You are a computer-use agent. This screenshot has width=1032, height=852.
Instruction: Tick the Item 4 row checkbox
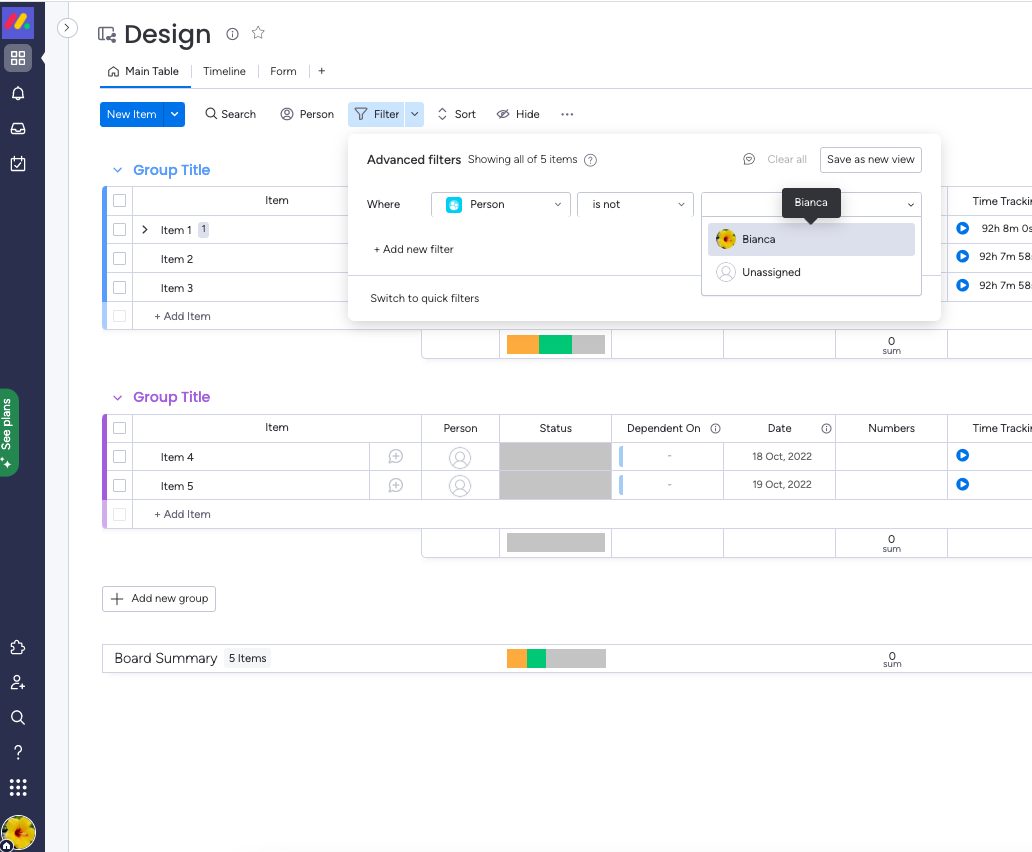pyautogui.click(x=119, y=457)
